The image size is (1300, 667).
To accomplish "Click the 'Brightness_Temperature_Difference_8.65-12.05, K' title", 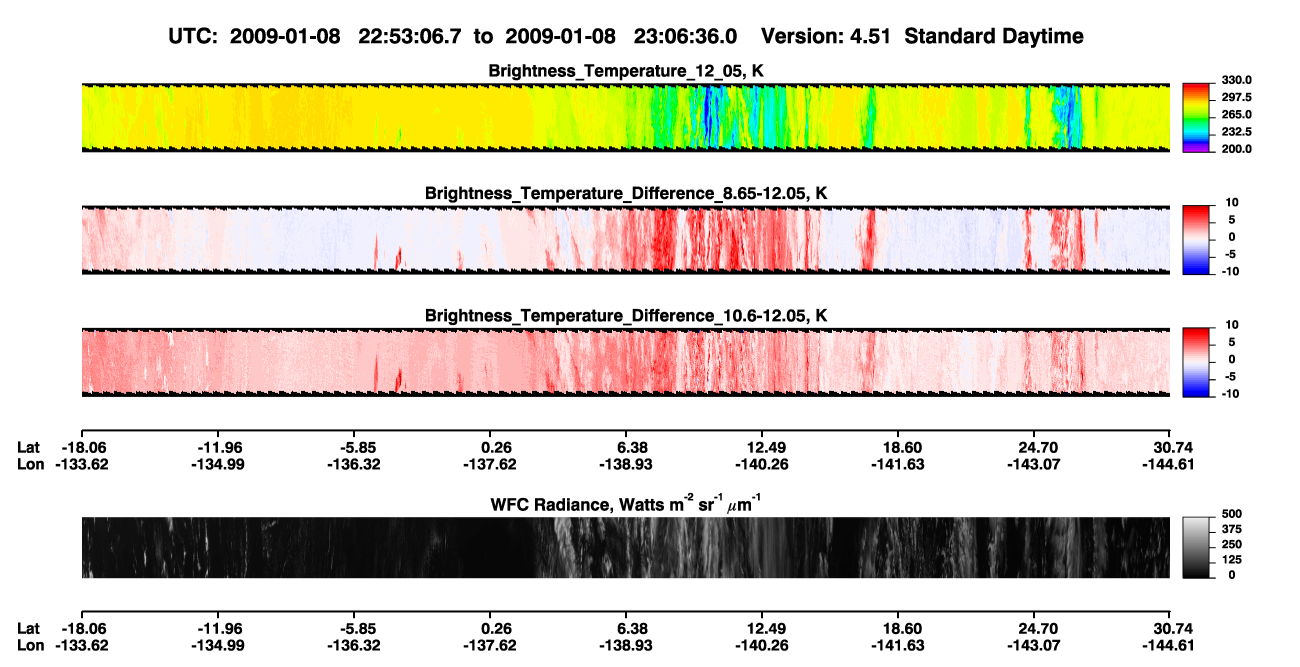I will point(626,193).
